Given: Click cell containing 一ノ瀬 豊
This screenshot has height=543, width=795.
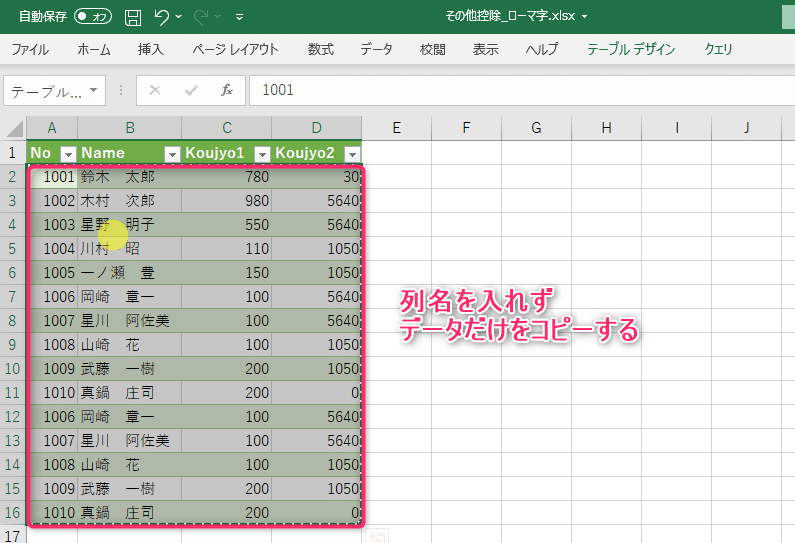Looking at the screenshot, I should [x=130, y=273].
